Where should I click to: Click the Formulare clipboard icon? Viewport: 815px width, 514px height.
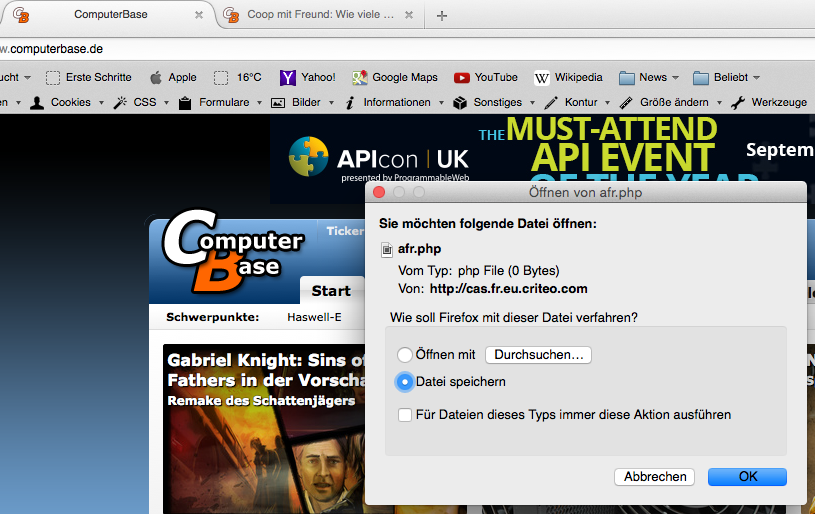185,103
